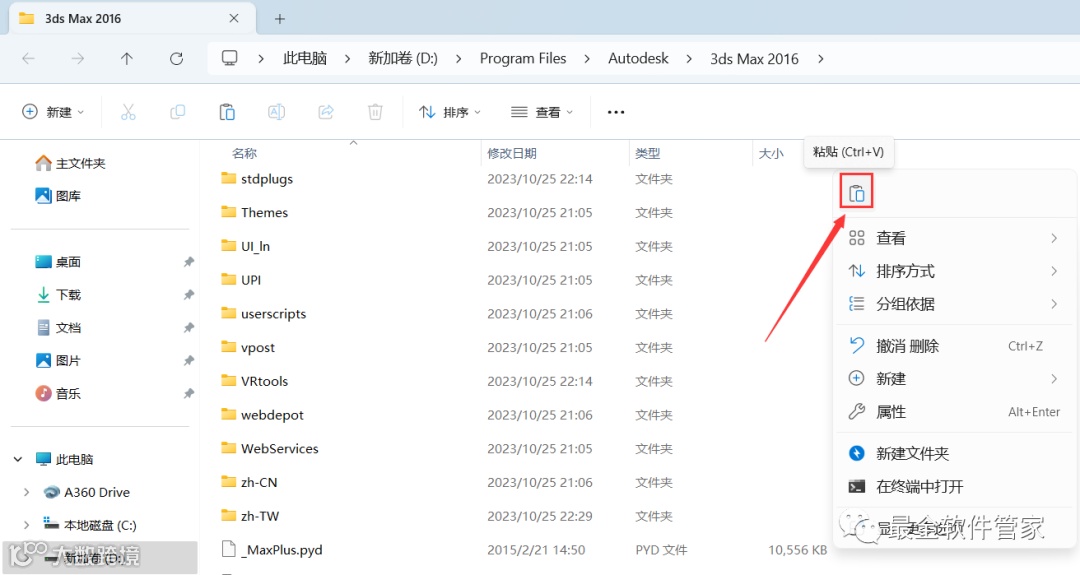
Task: Open 文档 quick access item
Action: coord(58,328)
